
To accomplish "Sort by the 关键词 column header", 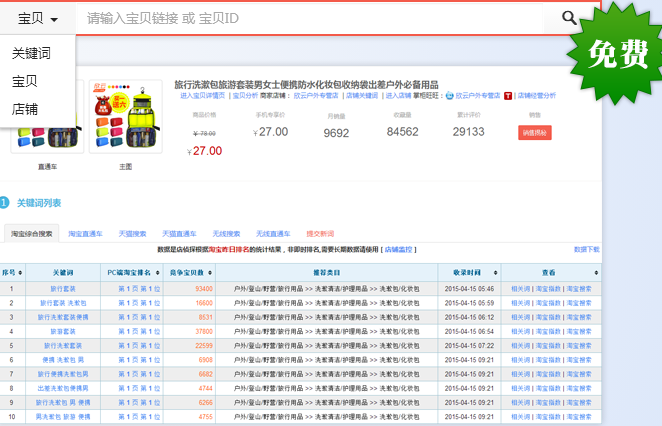I will pos(63,272).
